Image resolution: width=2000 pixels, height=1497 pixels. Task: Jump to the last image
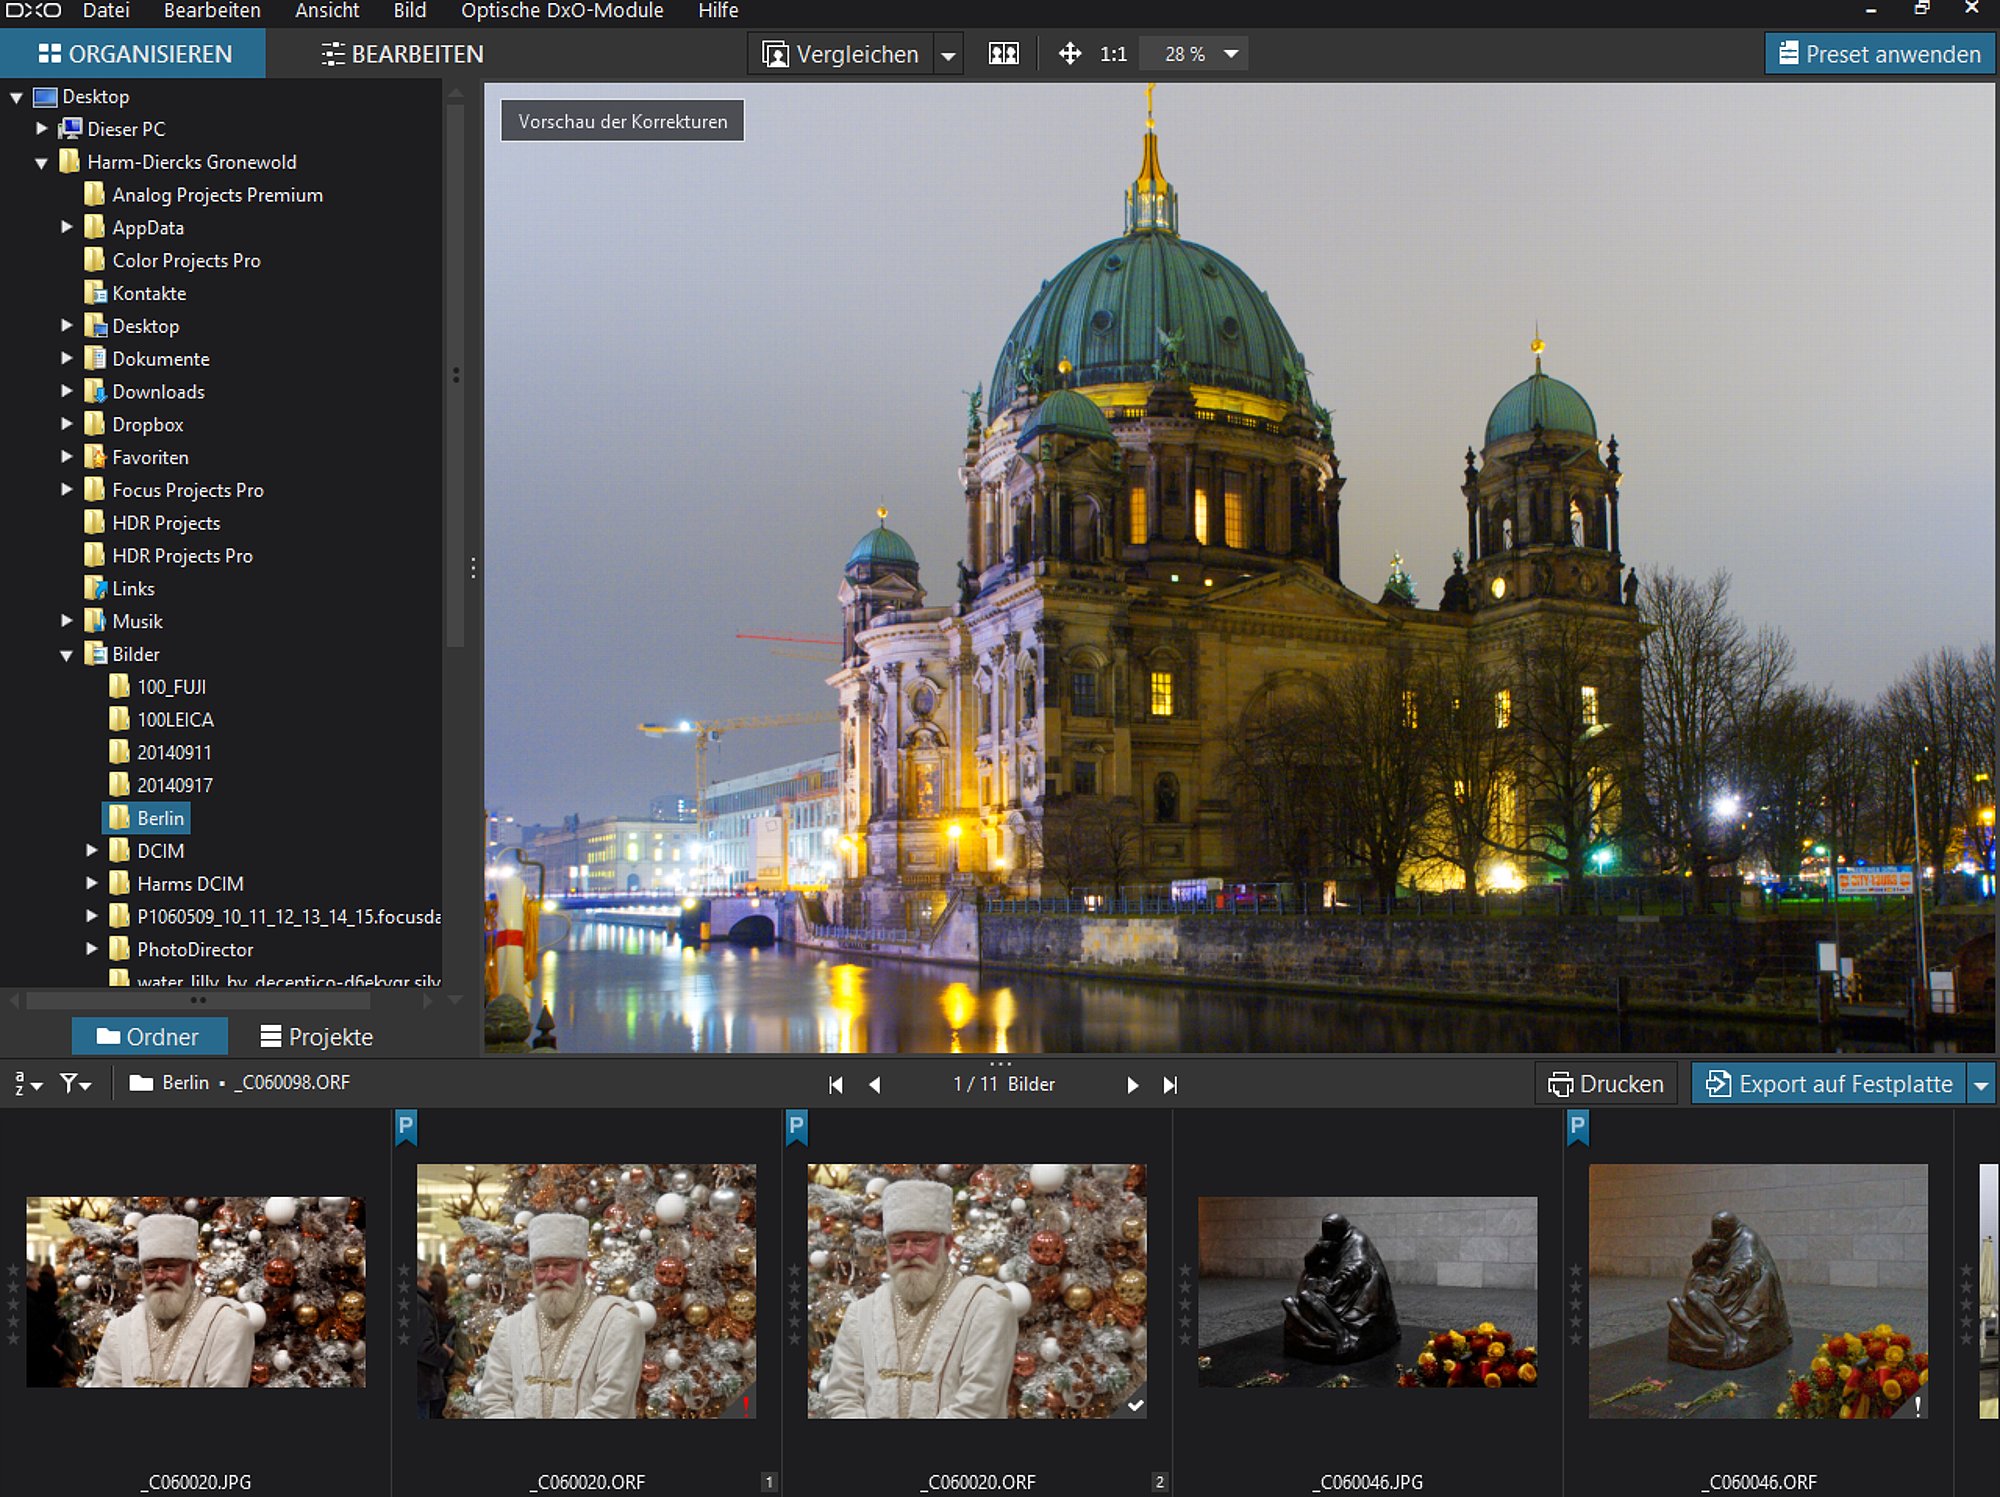[1170, 1085]
